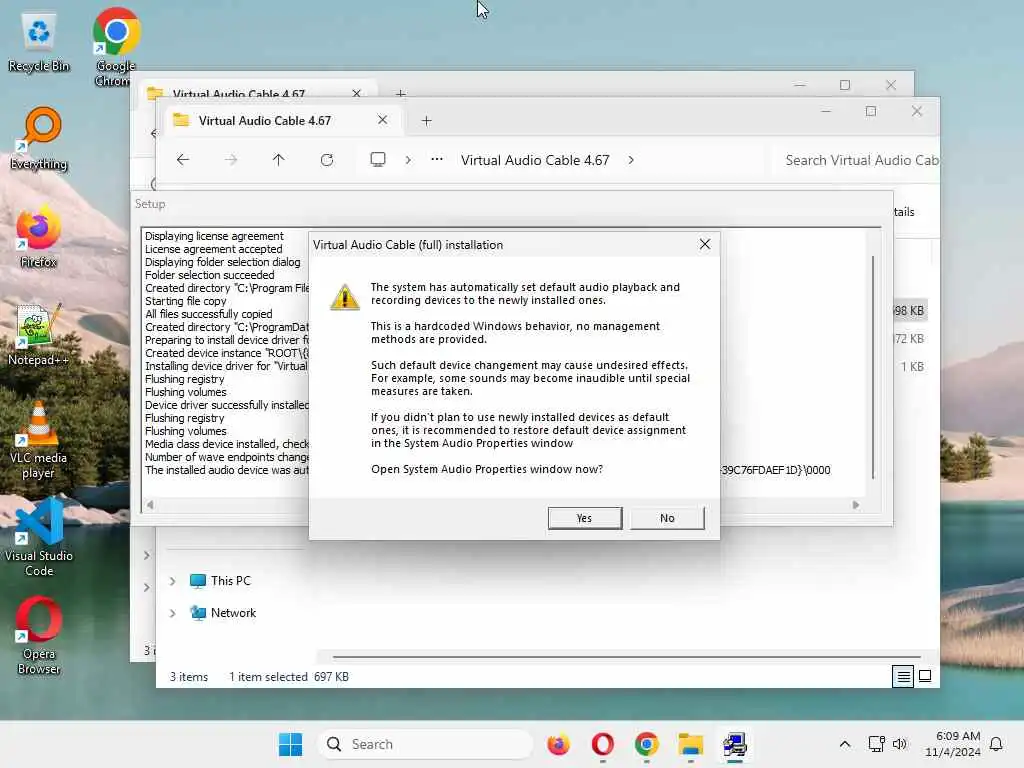Click the 'Folder selection succeeded' log line
1024x768 pixels.
210,275
